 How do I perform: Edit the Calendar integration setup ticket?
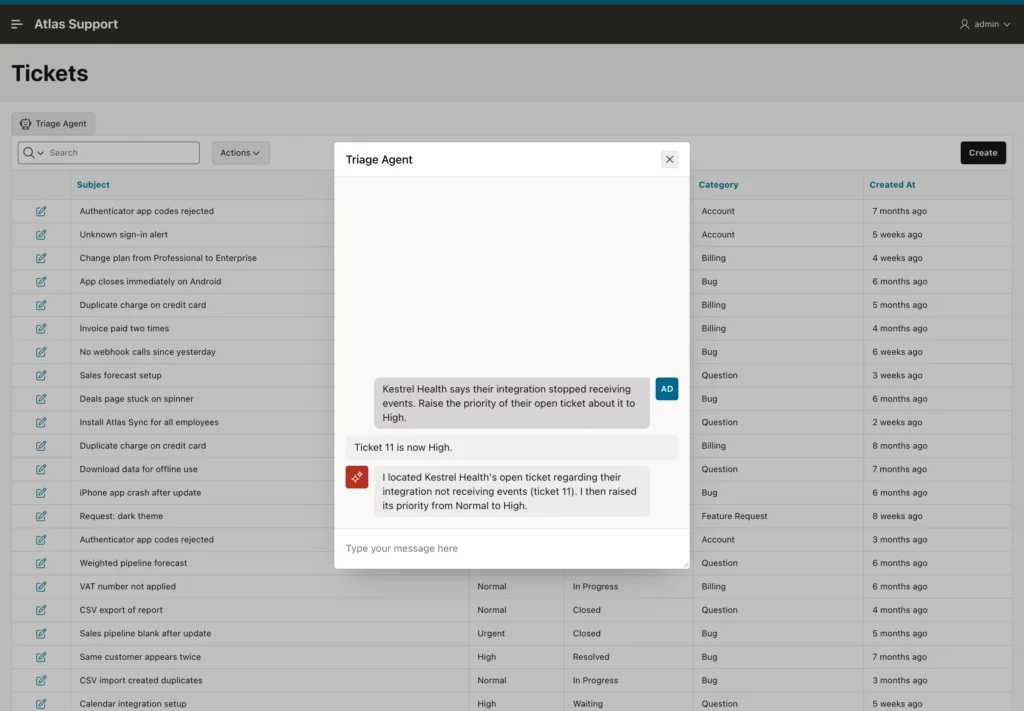tap(41, 704)
